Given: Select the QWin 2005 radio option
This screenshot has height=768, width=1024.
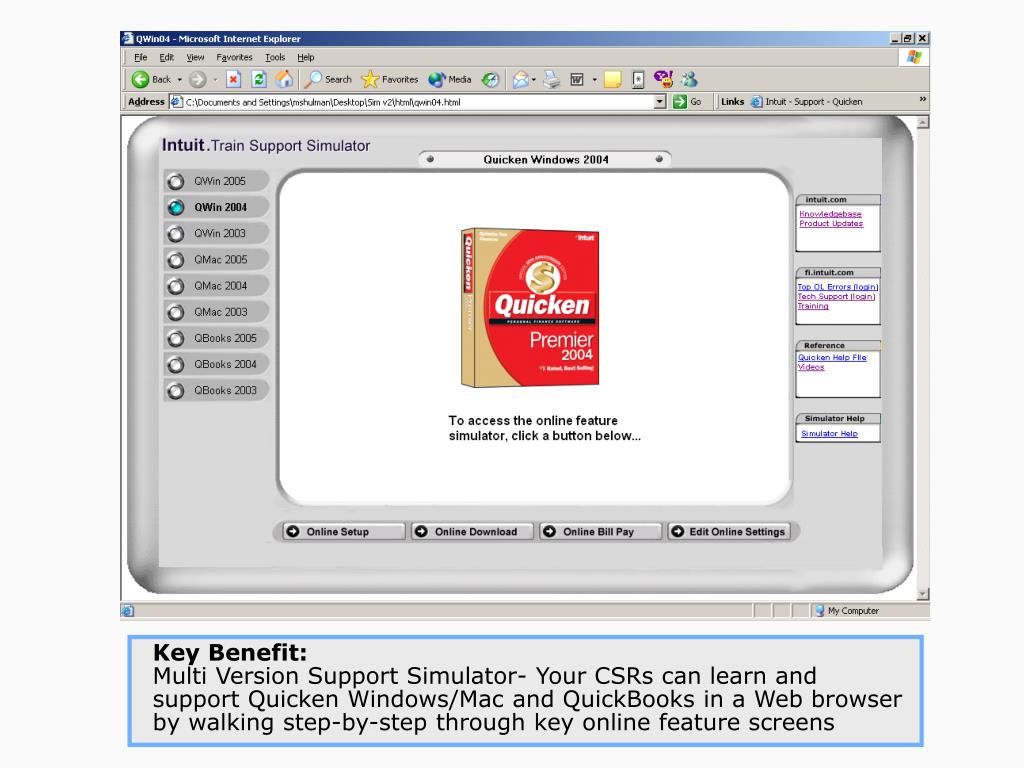Looking at the screenshot, I should 176,181.
